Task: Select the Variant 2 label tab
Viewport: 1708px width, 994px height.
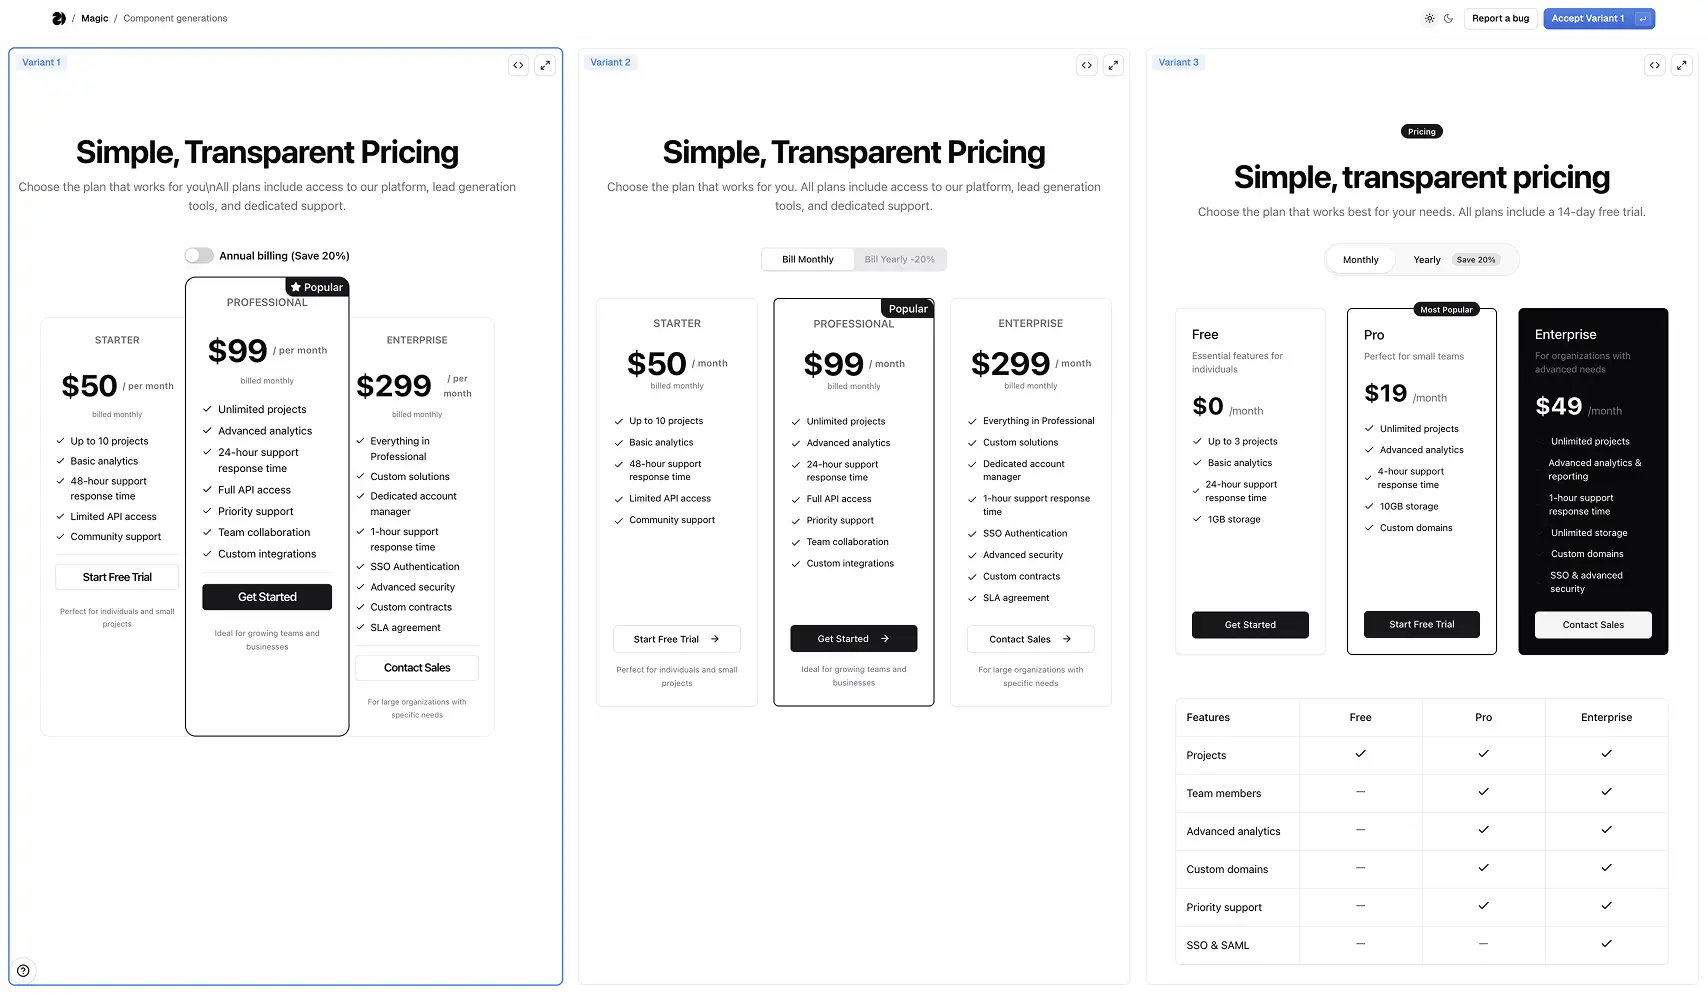Action: click(610, 62)
